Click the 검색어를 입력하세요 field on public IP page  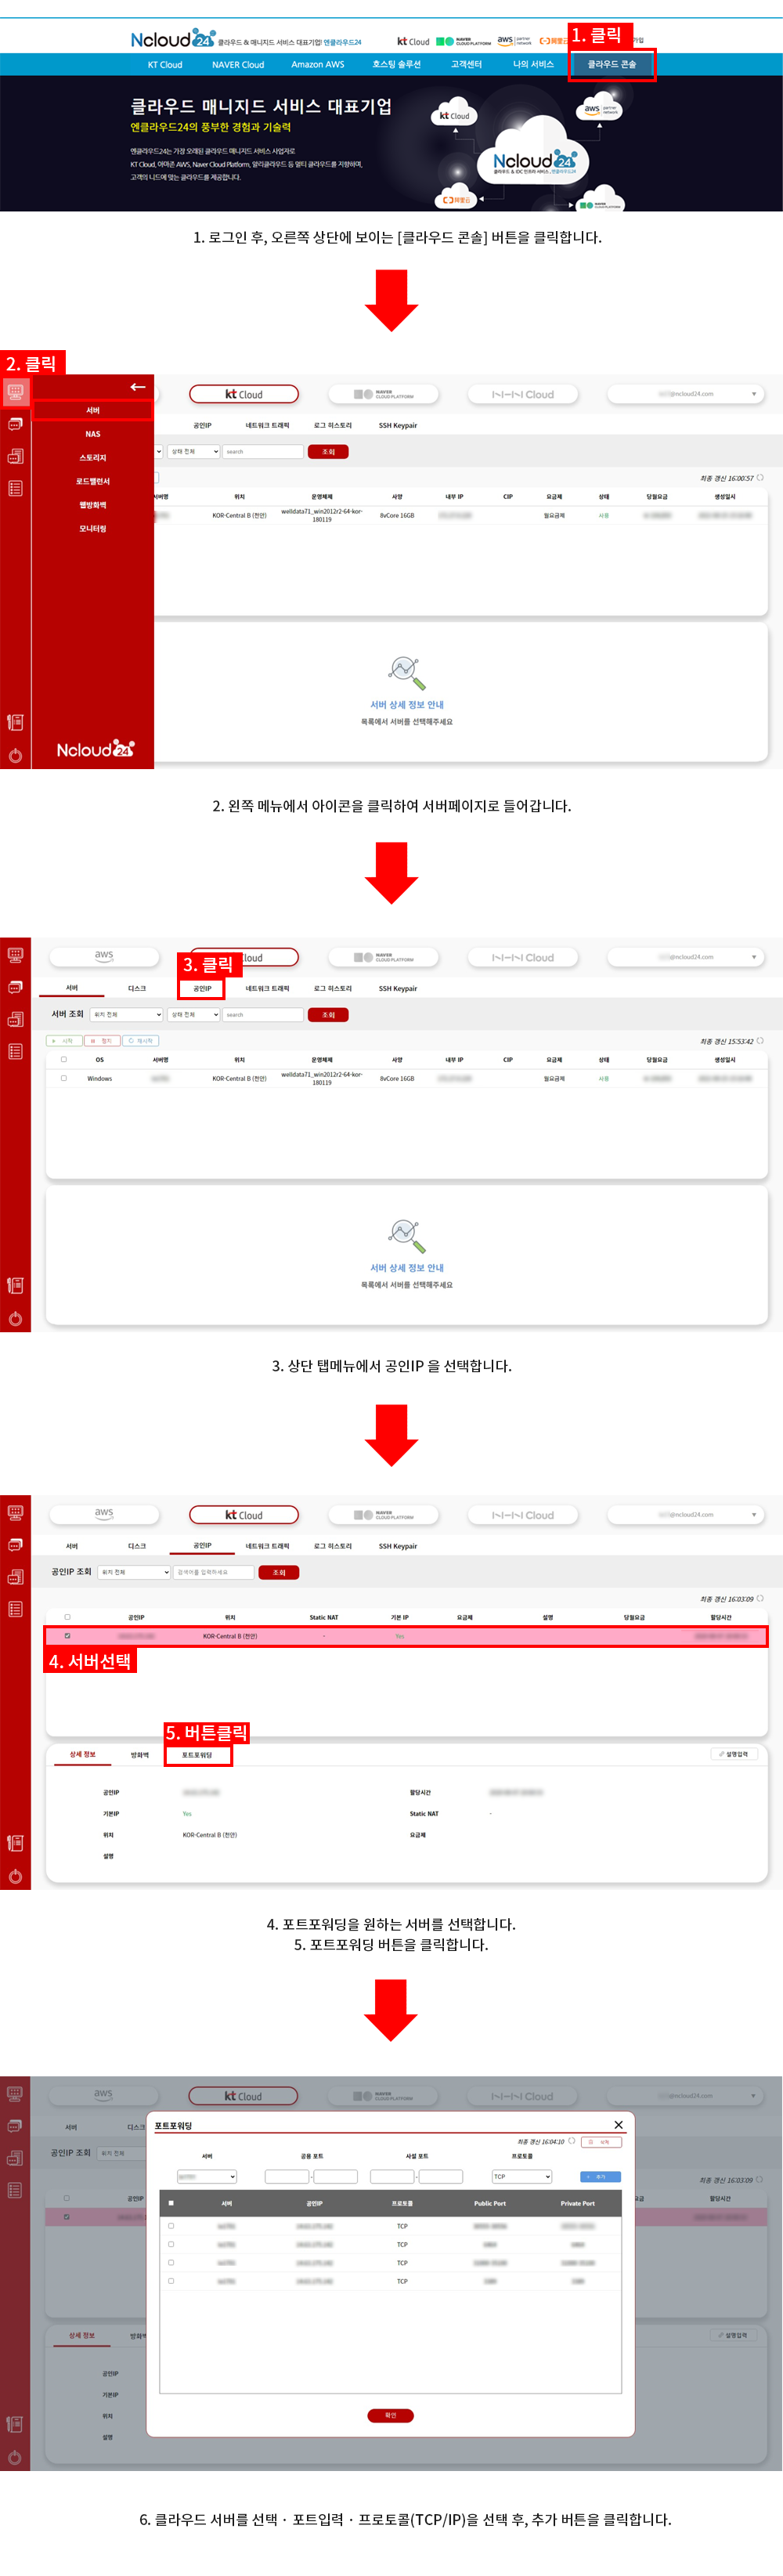click(214, 1572)
